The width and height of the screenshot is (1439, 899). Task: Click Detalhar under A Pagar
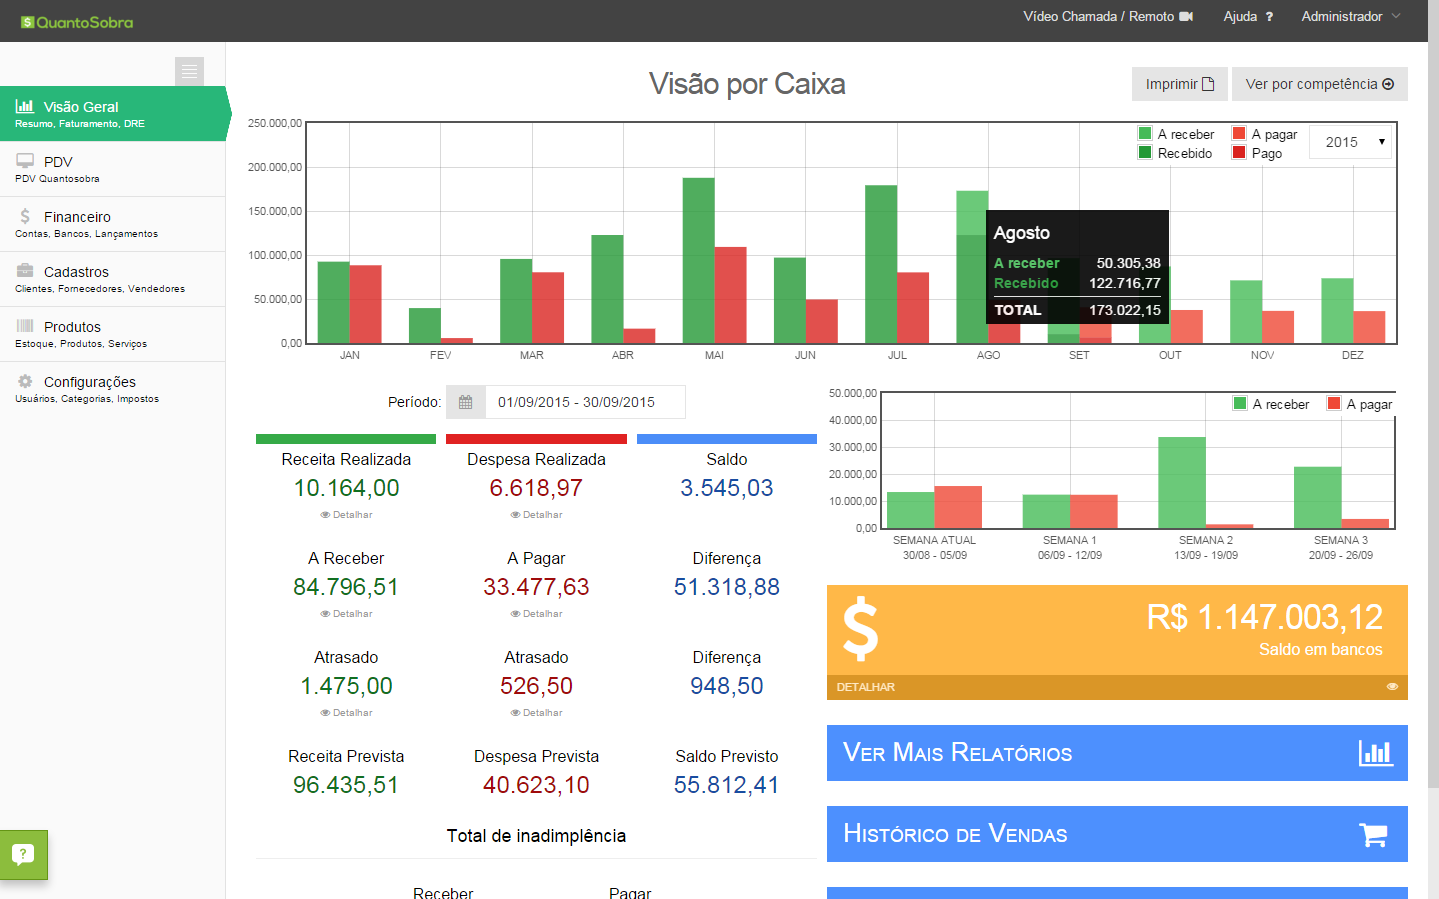pyautogui.click(x=536, y=614)
